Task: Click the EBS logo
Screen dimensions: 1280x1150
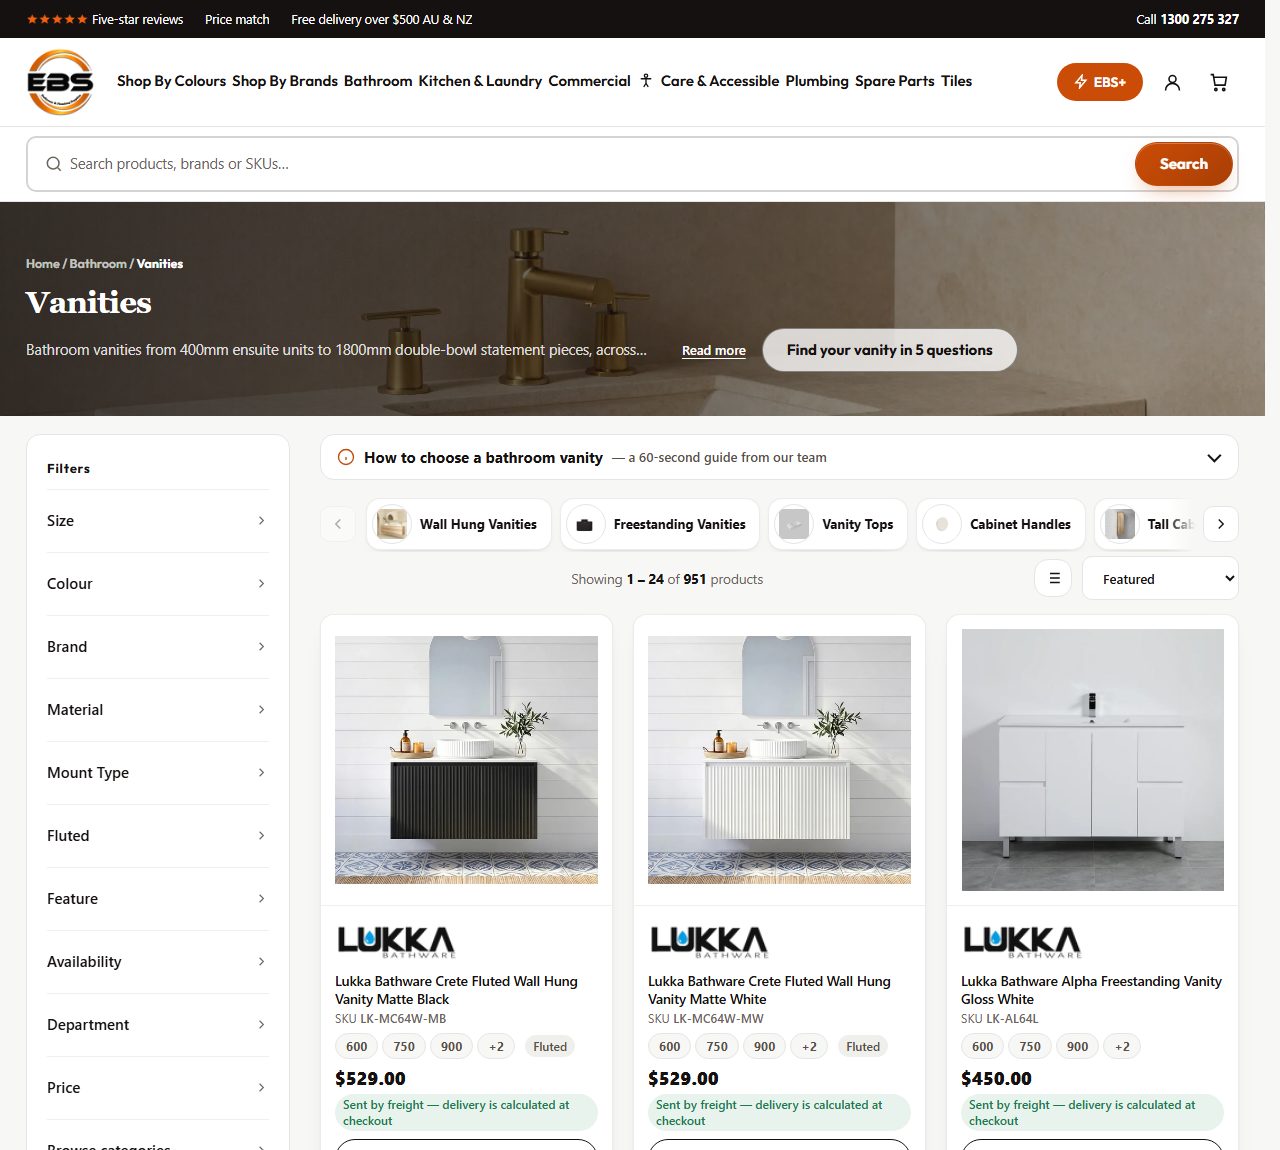Action: click(60, 82)
